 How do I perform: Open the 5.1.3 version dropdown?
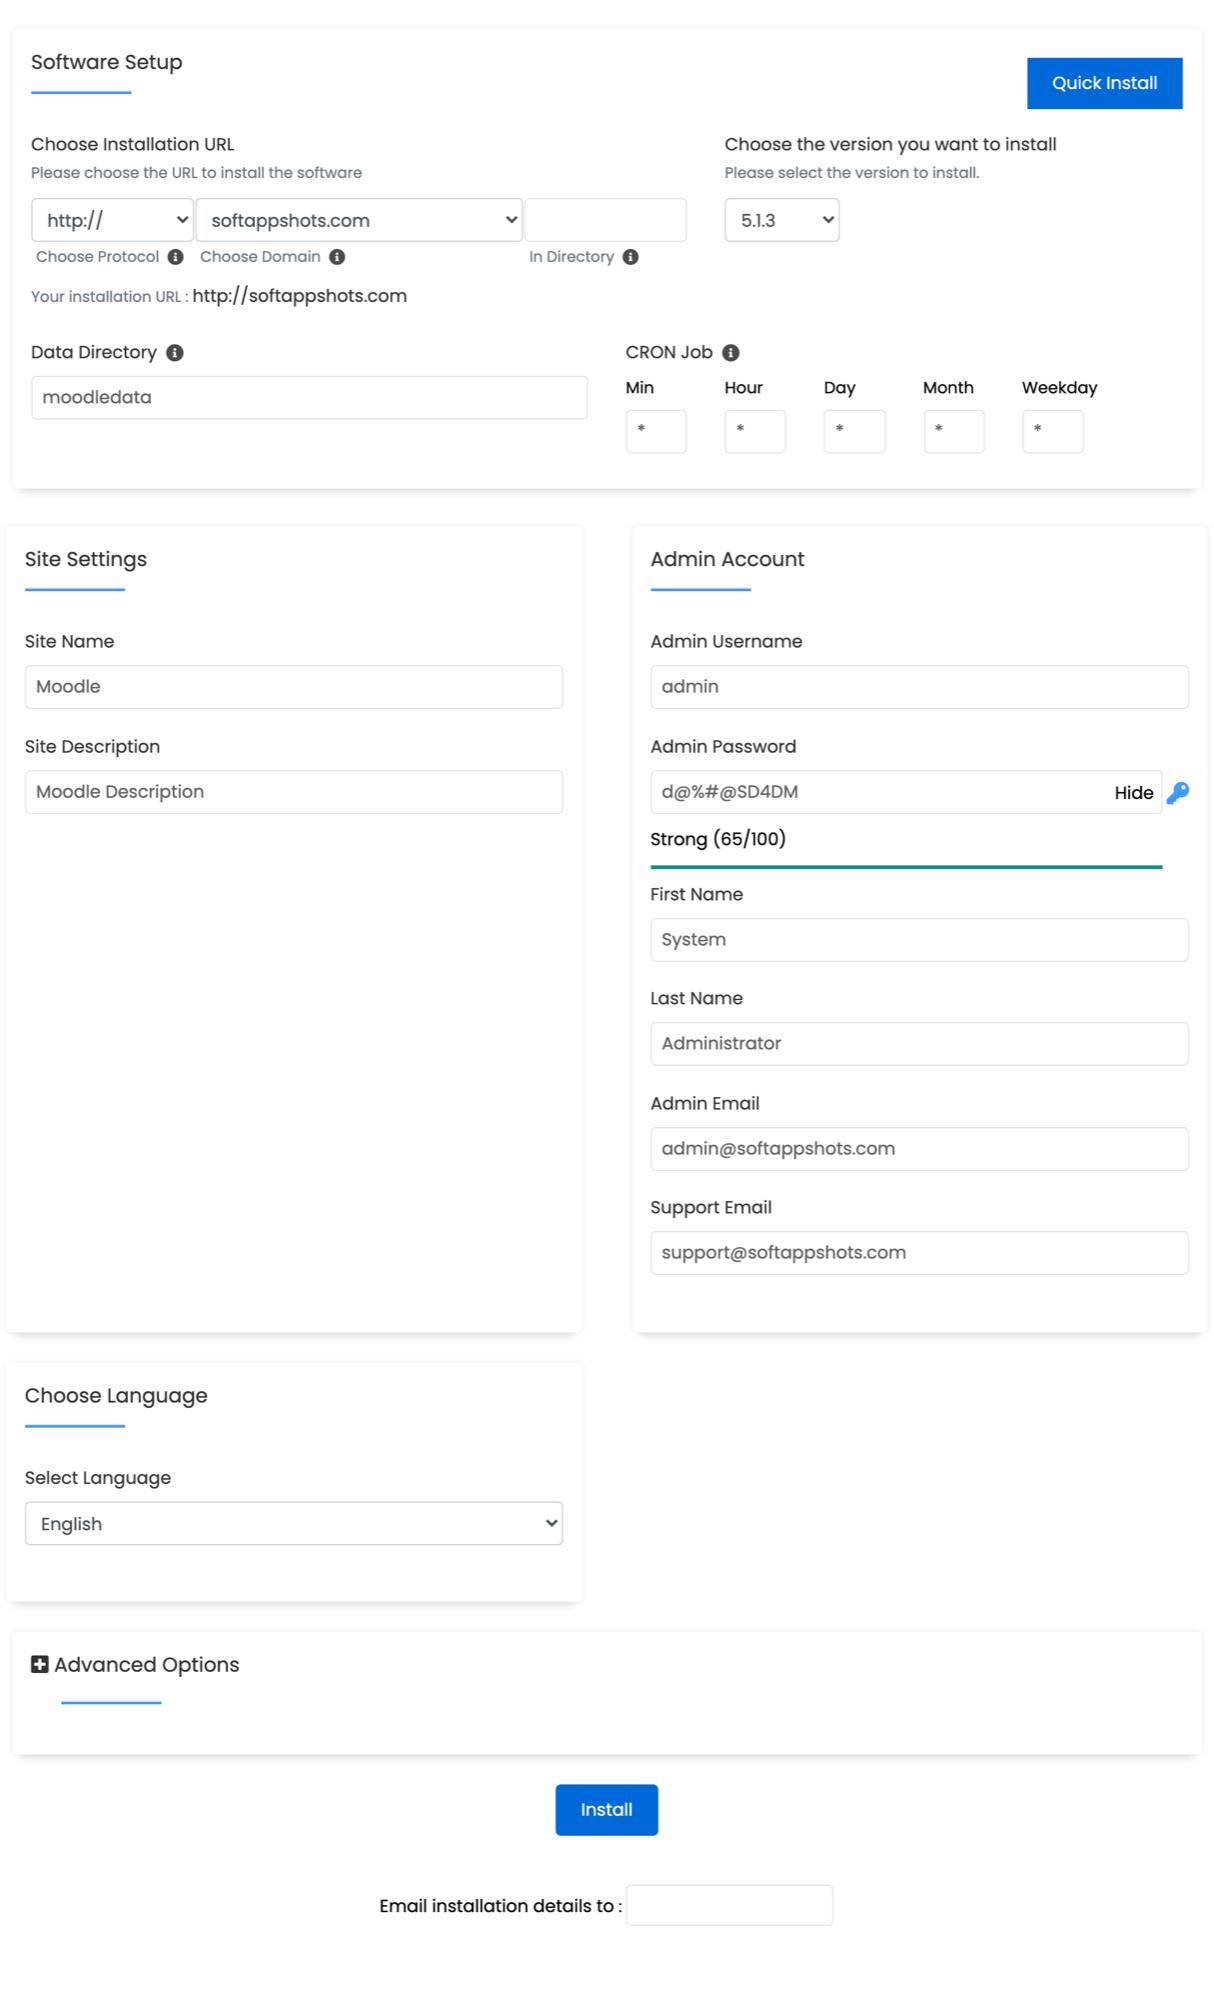(x=782, y=220)
